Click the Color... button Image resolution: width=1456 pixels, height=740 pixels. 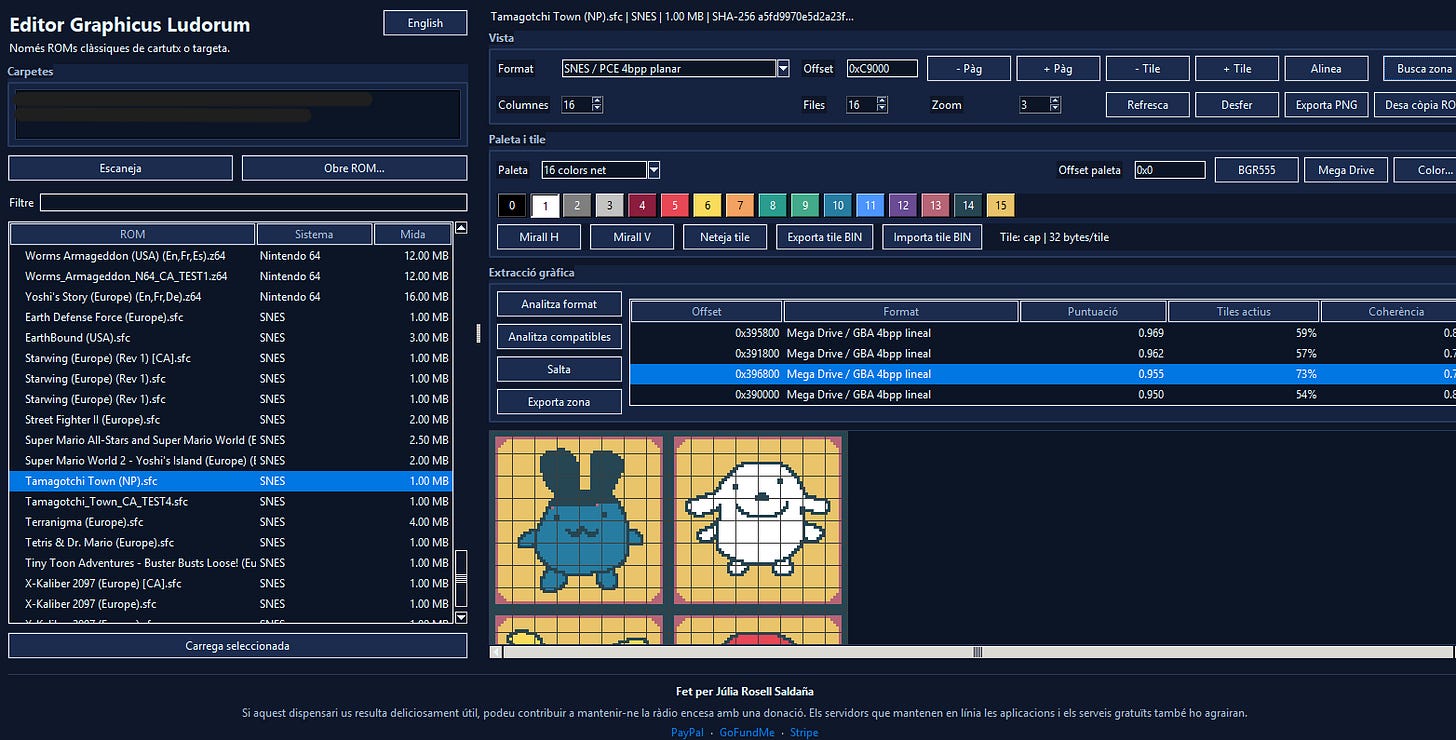[x=1425, y=170]
